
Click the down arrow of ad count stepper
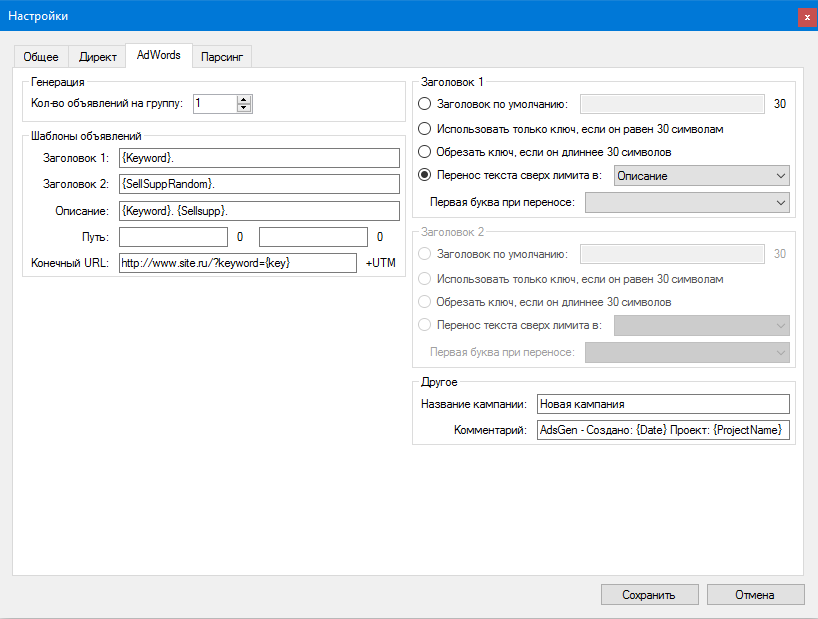243,107
